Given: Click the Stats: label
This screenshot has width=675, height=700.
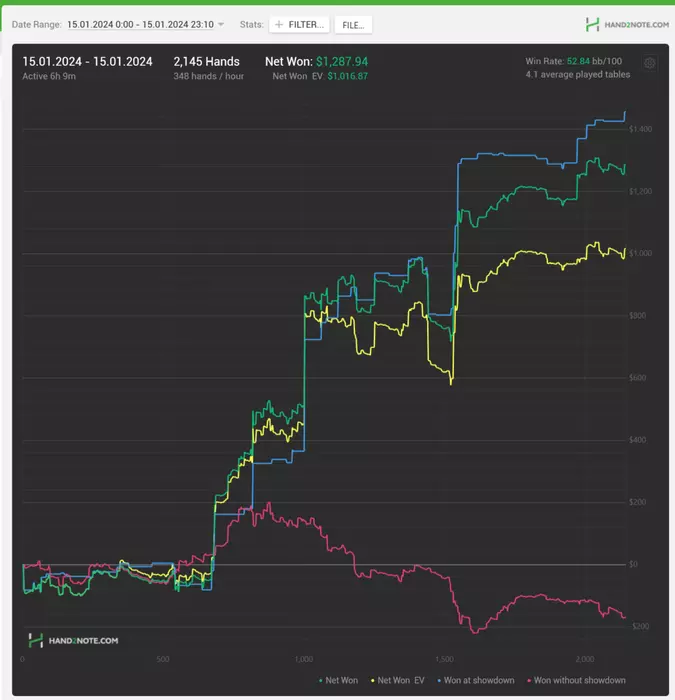Looking at the screenshot, I should pos(251,25).
